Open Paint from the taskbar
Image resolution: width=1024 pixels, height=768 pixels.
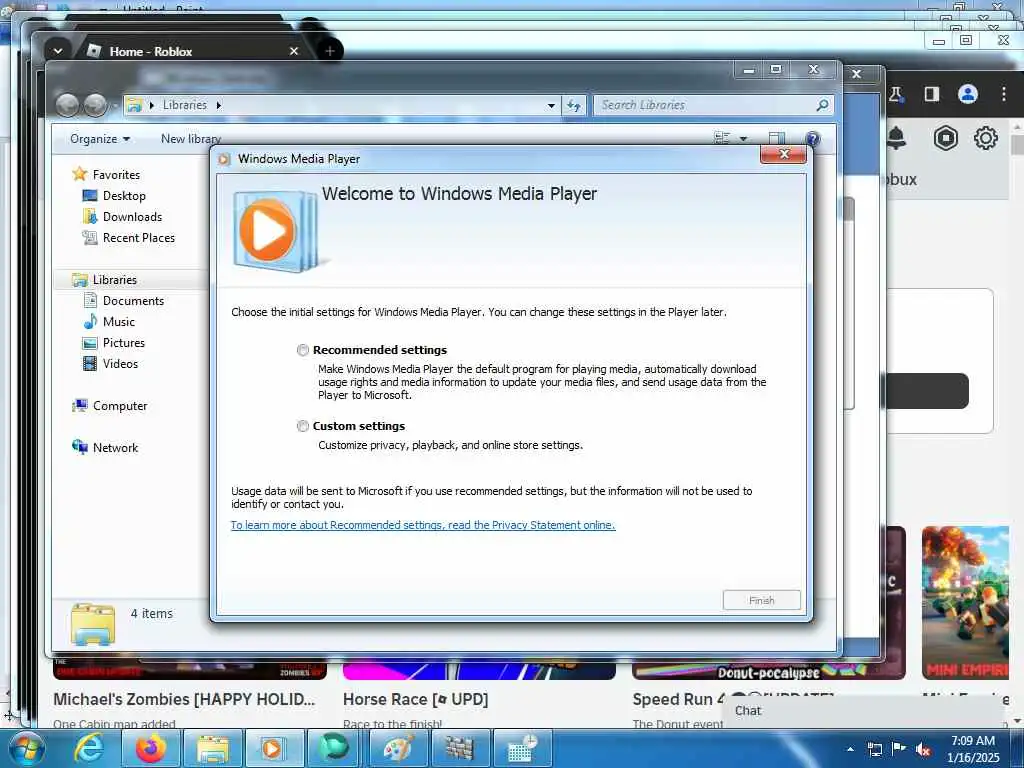(398, 749)
